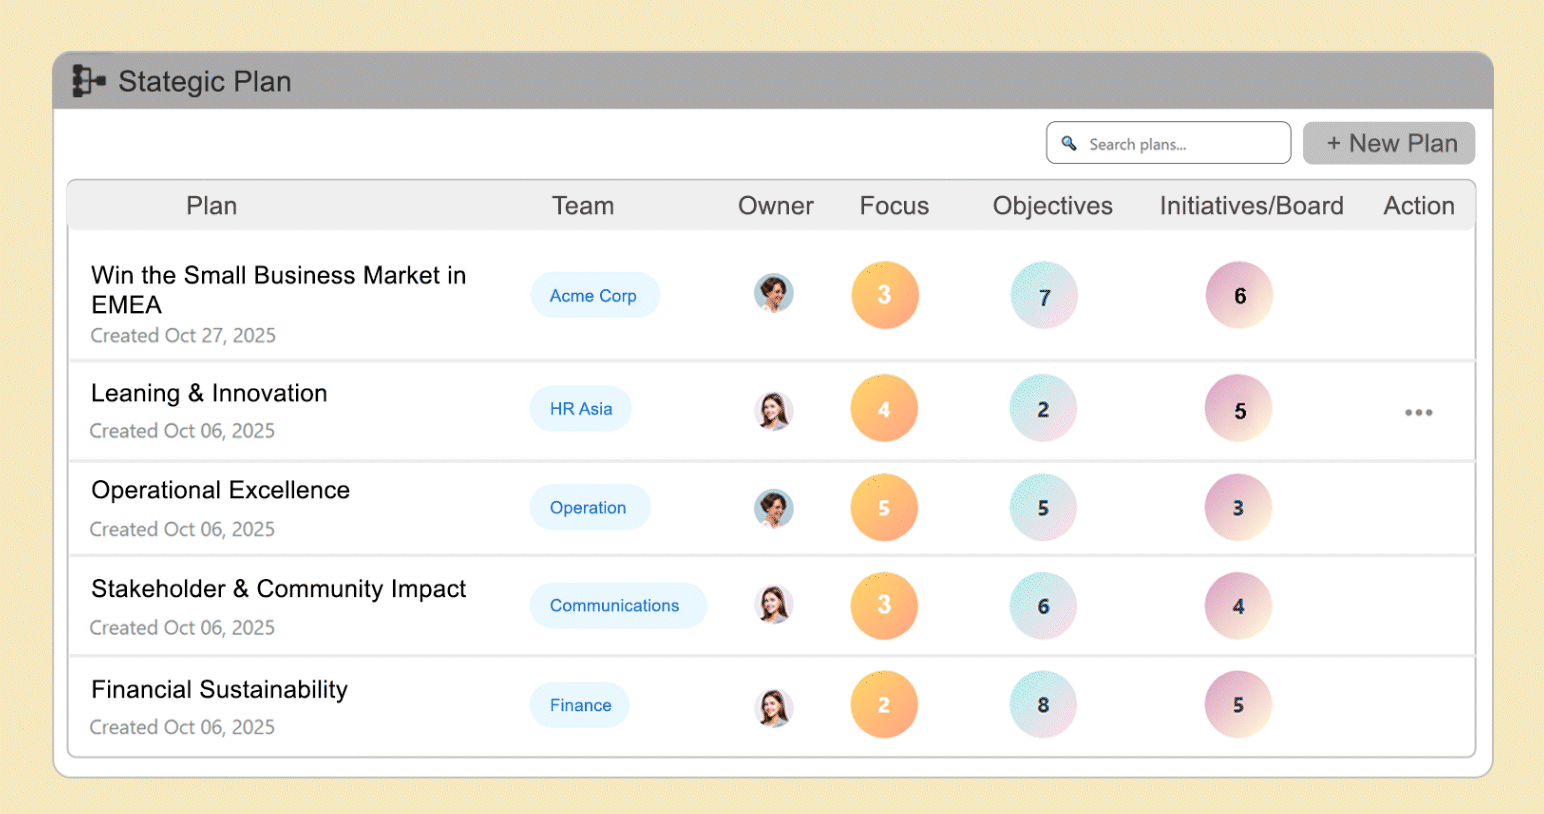
Task: Click Objectives badge for Win the Small Business Market
Action: click(x=1044, y=296)
